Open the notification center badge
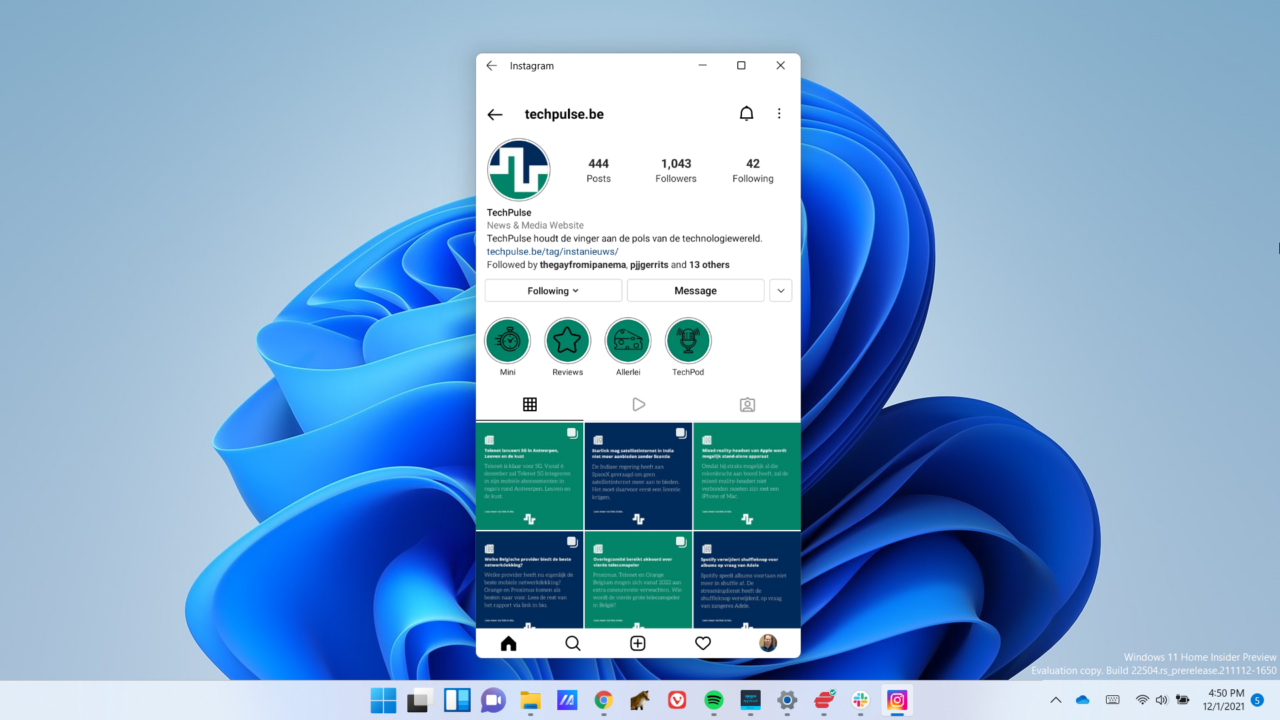 [1258, 700]
